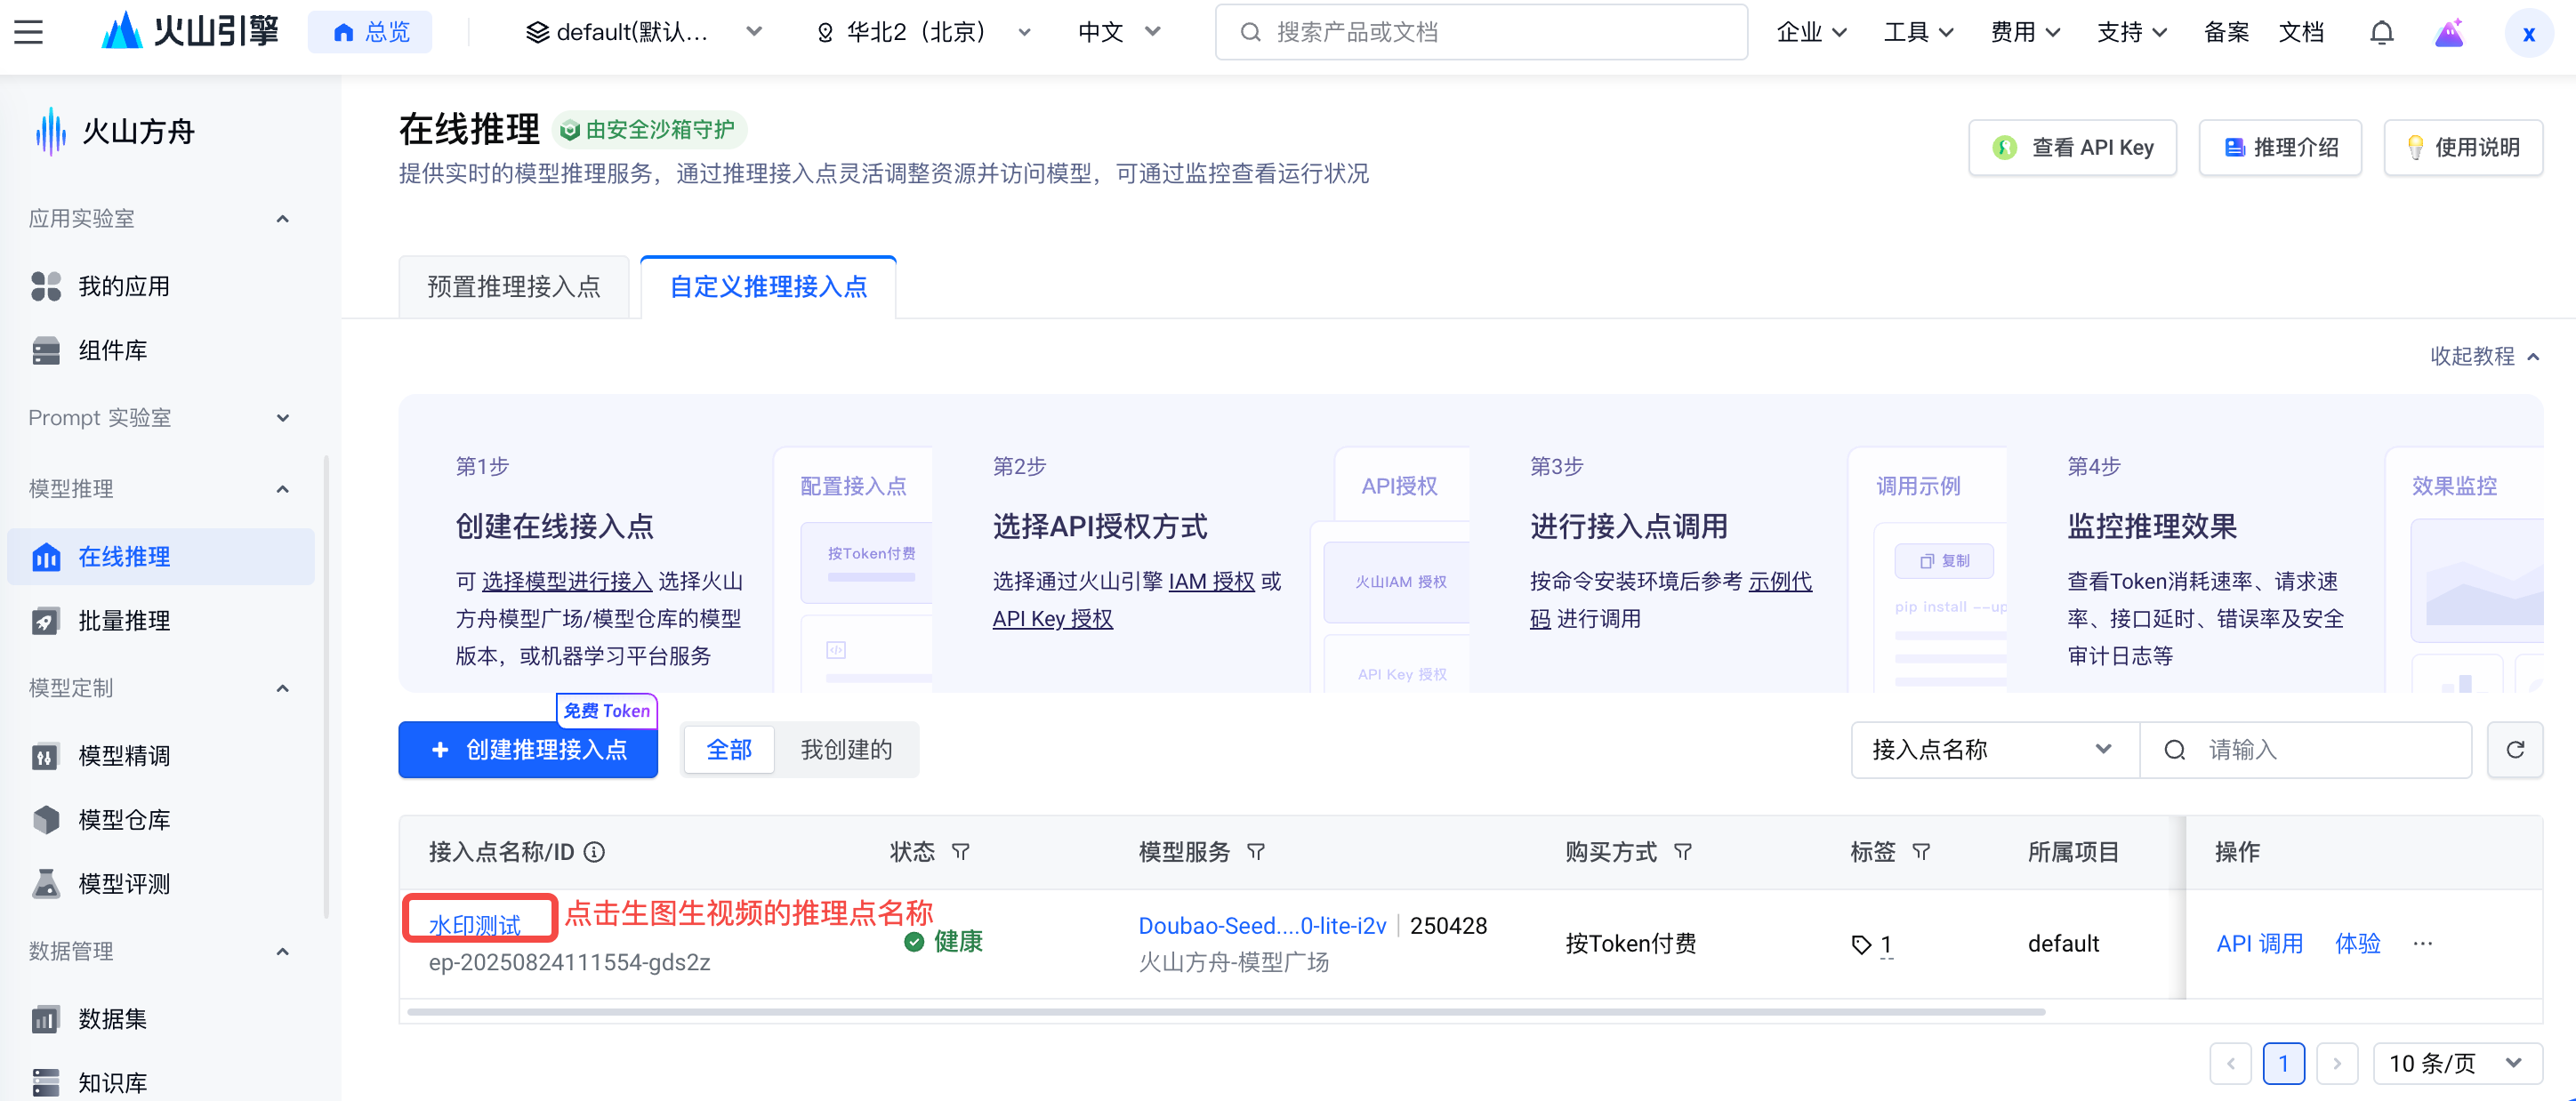Open the 10 条/页 page size dropdown
This screenshot has width=2576, height=1101.
click(x=2456, y=1062)
